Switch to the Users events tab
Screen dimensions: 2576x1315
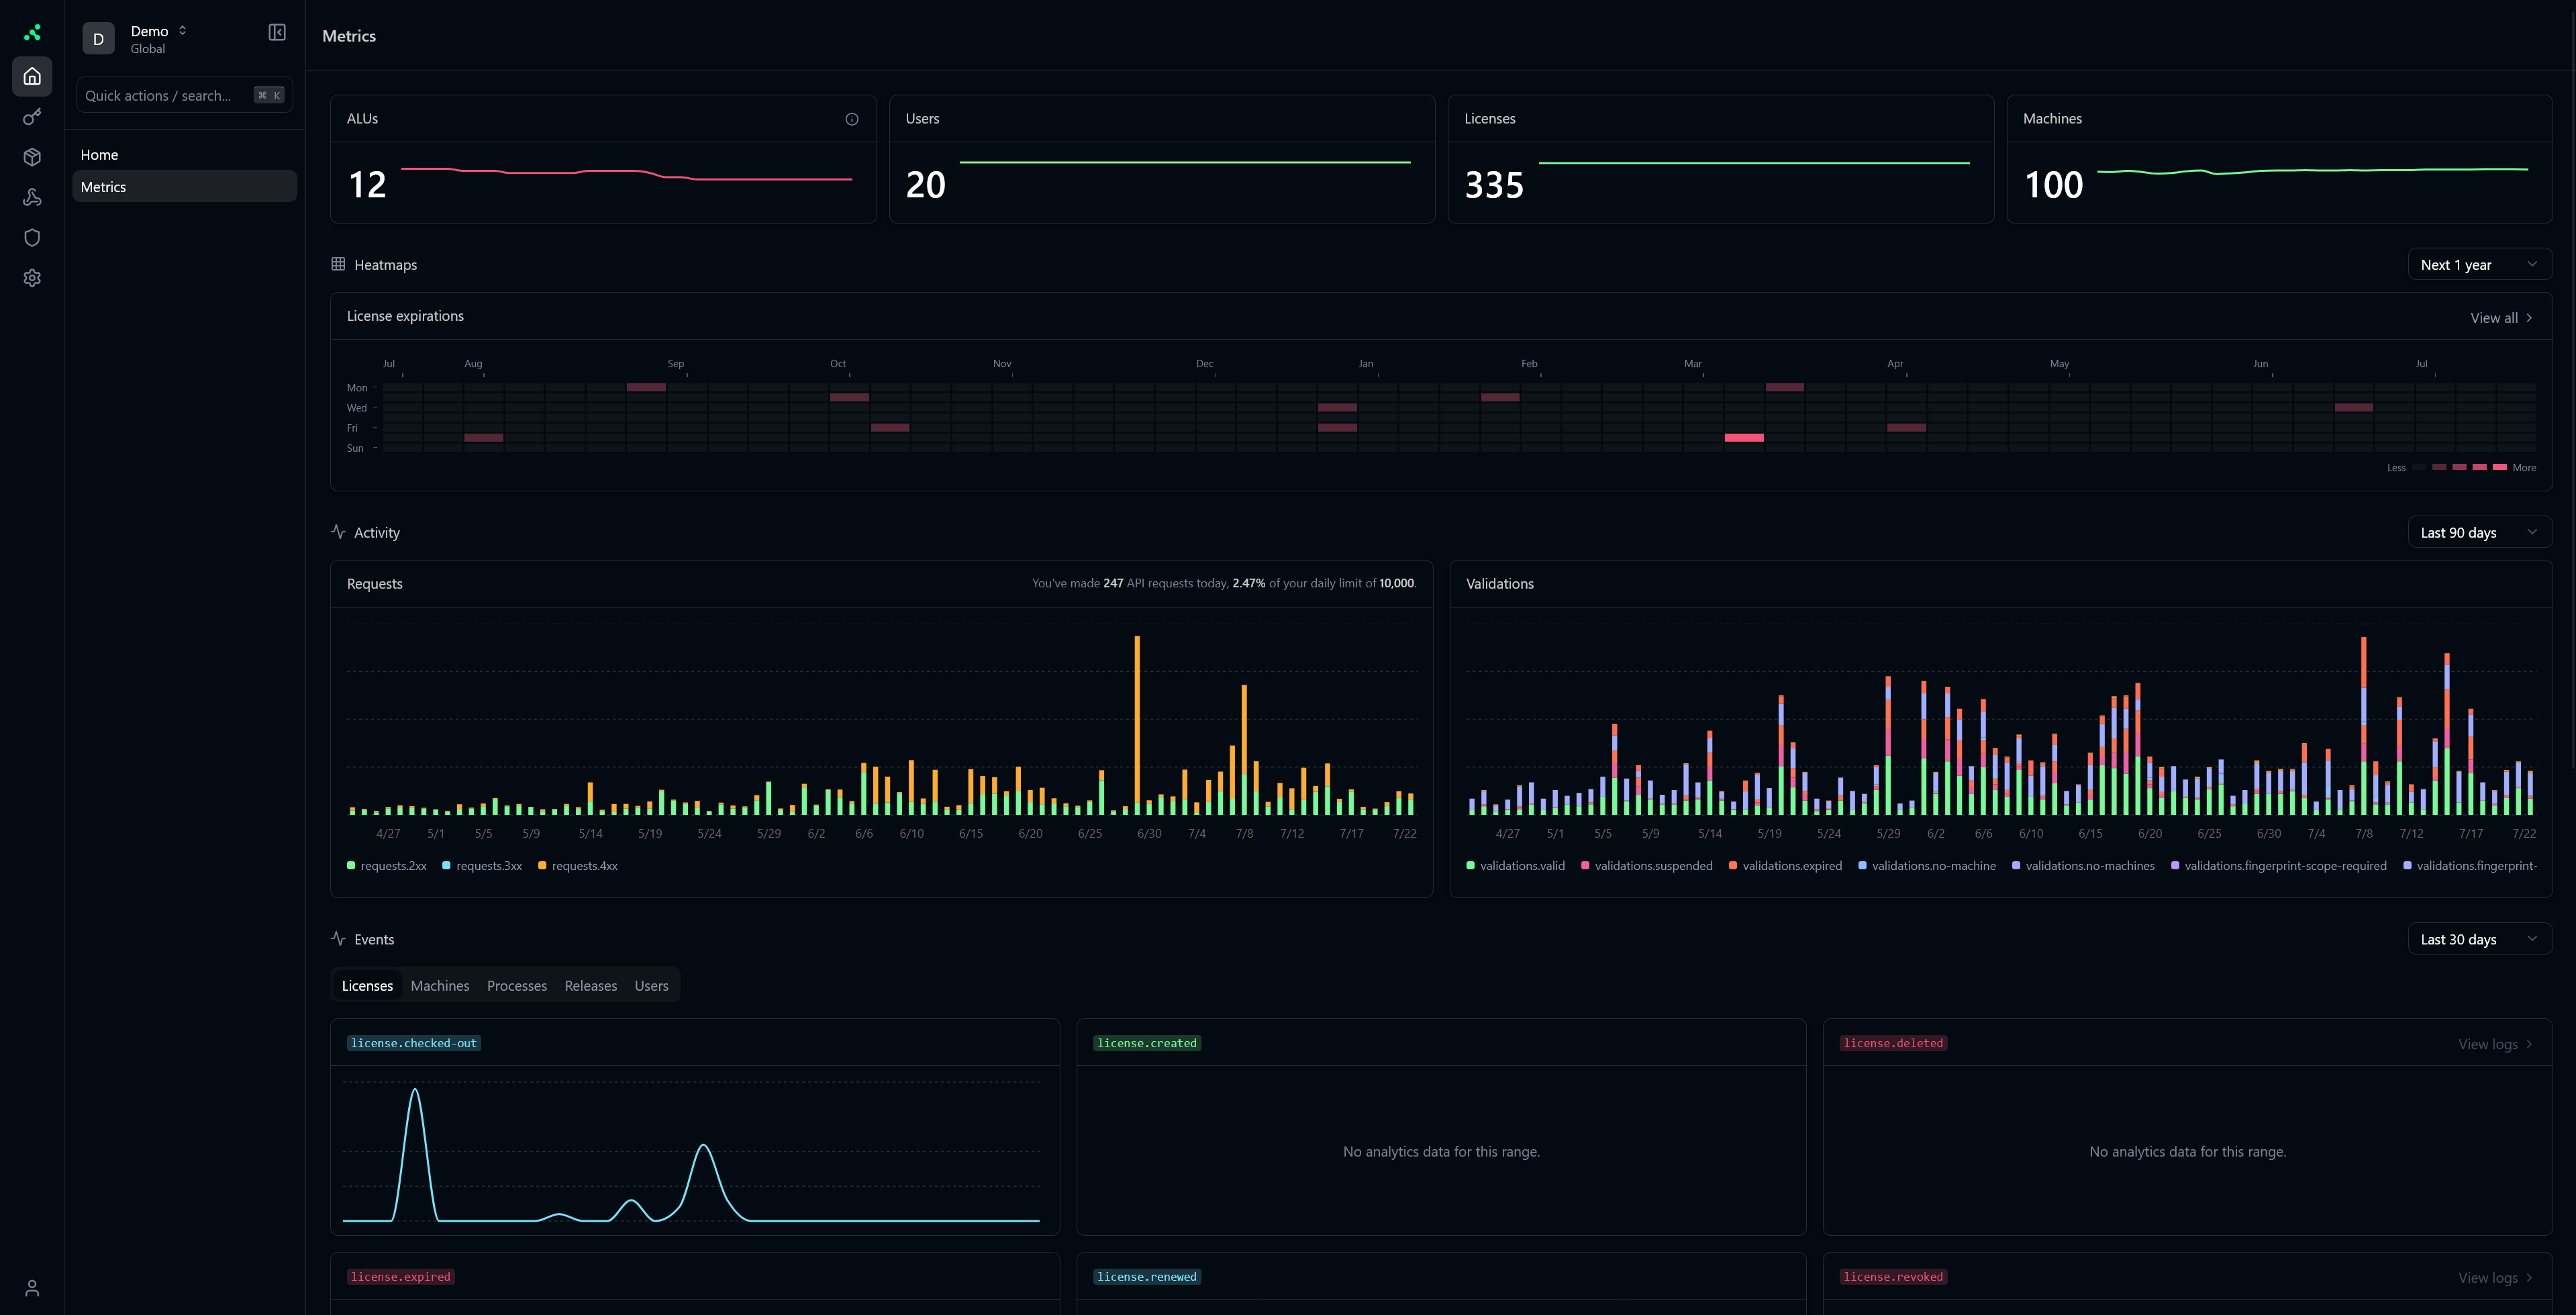(x=652, y=986)
